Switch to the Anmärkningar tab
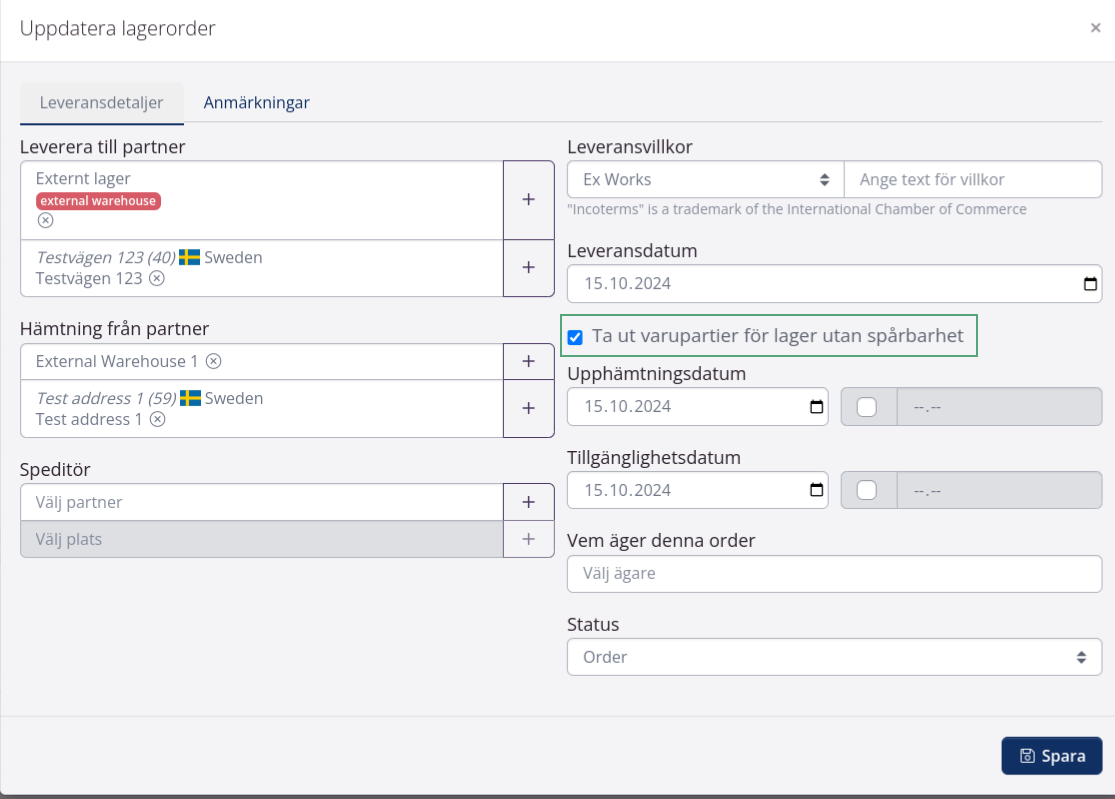 tap(256, 102)
